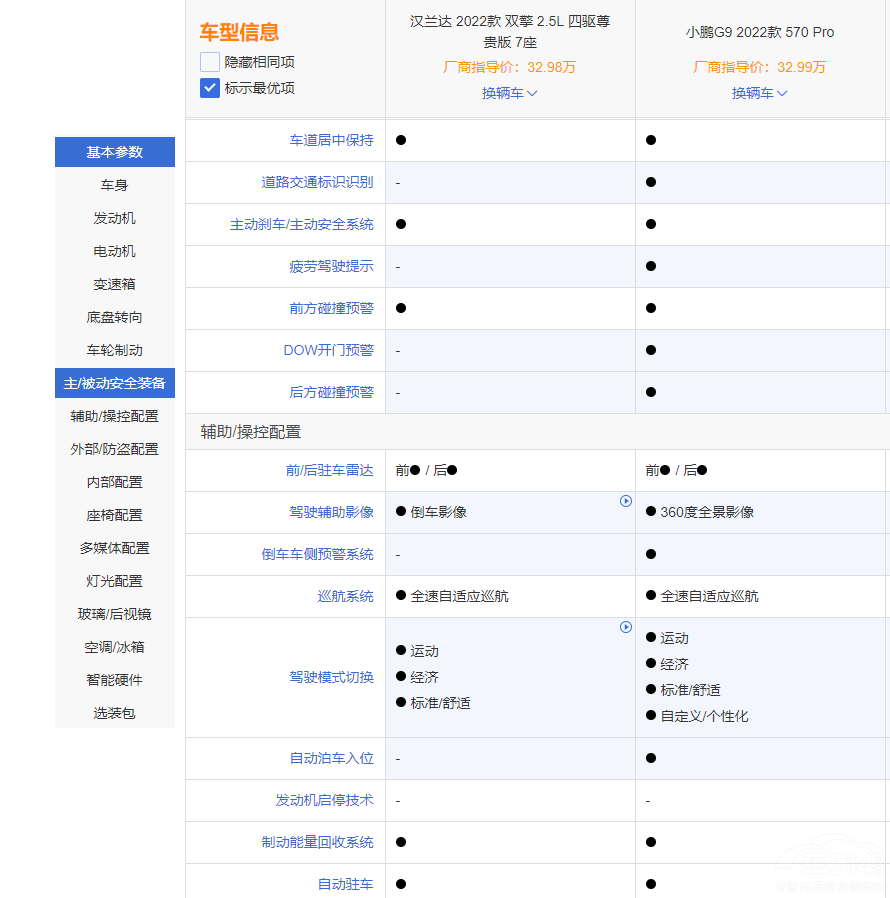Open 小鹏G9 2022款 570 Pro title

tap(760, 32)
